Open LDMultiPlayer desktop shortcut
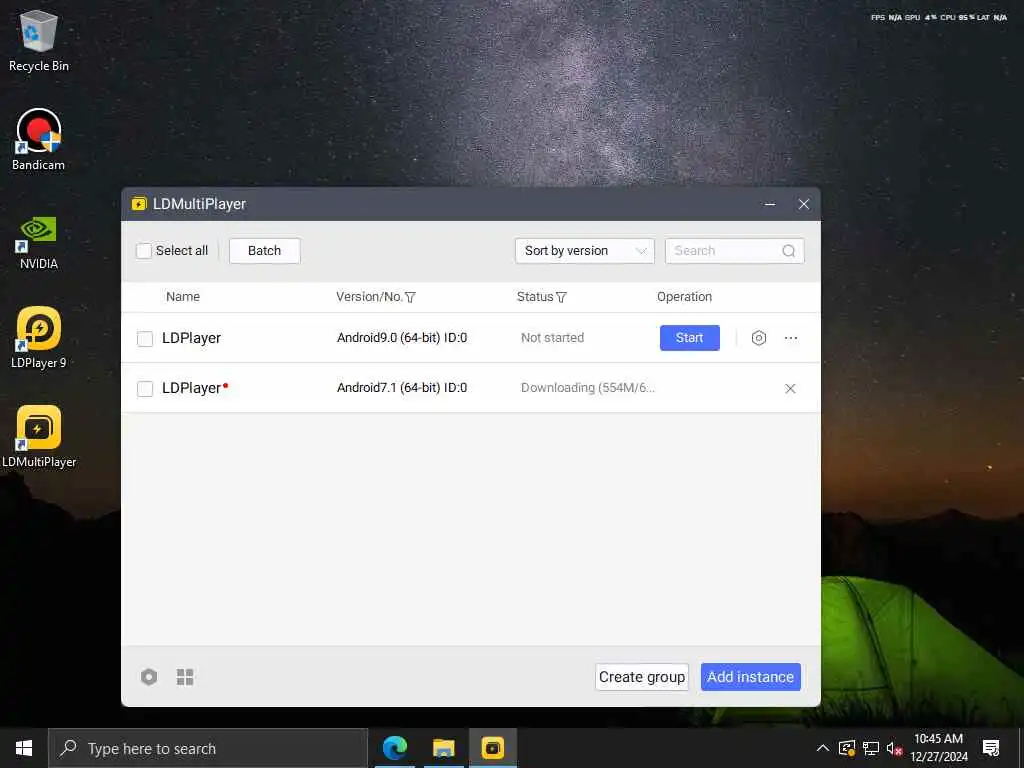Image resolution: width=1024 pixels, height=768 pixels. point(39,437)
